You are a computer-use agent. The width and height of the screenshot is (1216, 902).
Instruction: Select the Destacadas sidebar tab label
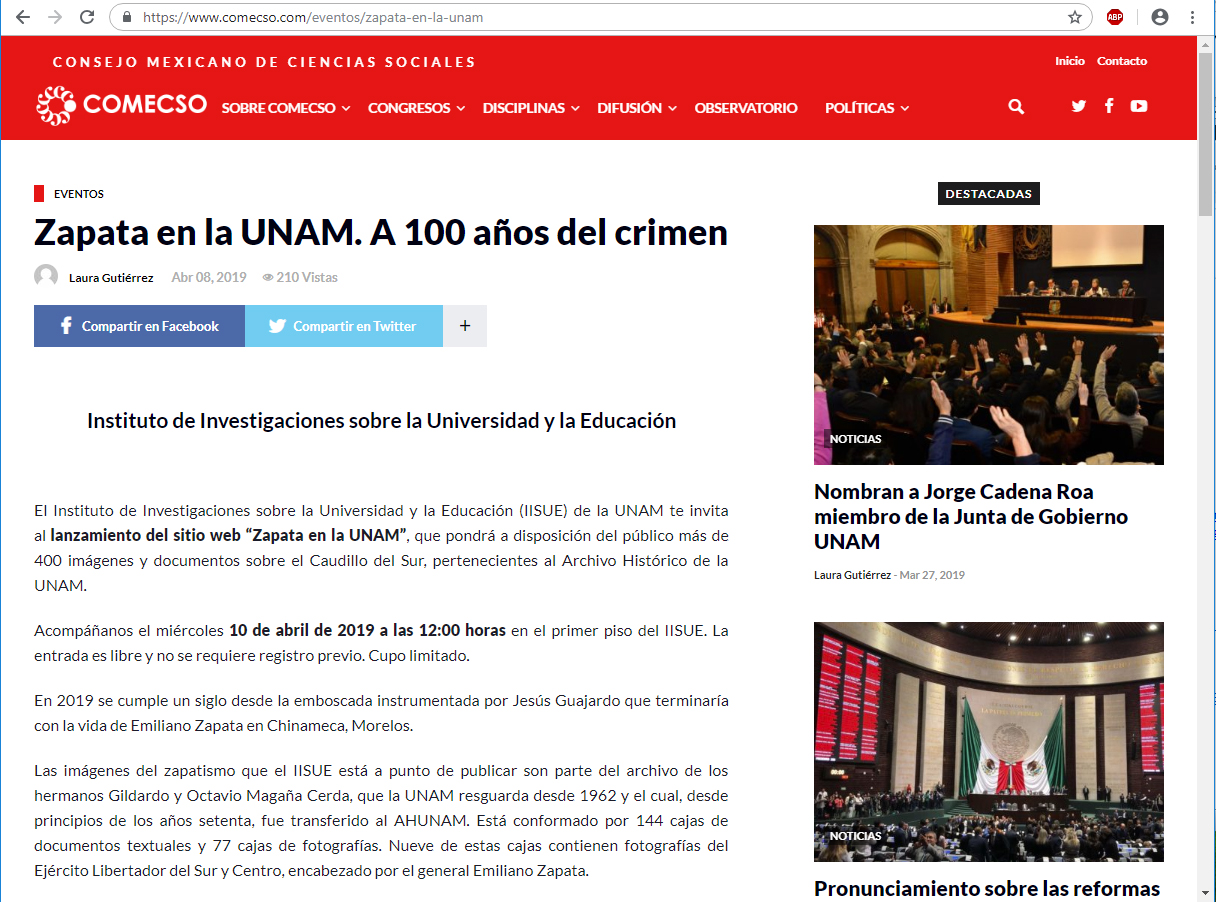coord(989,194)
